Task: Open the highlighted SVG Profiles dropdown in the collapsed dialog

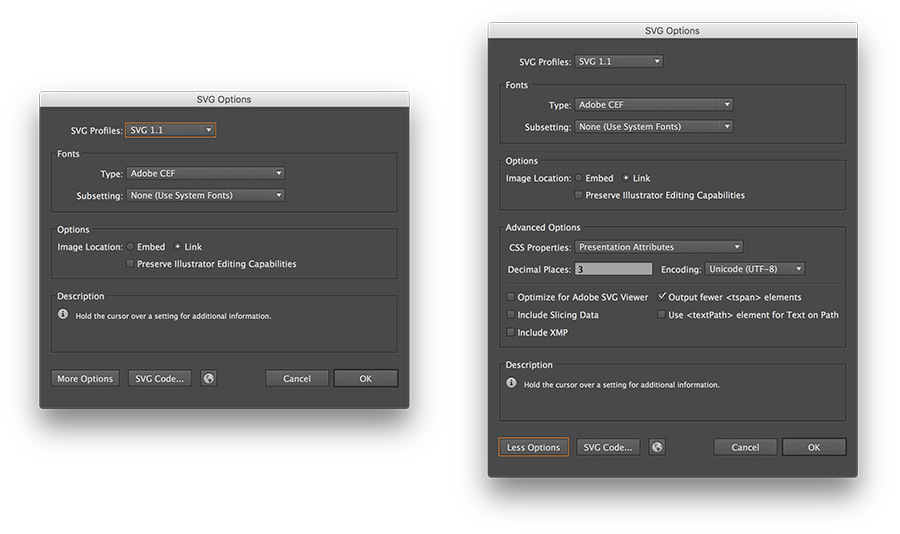Action: 171,130
